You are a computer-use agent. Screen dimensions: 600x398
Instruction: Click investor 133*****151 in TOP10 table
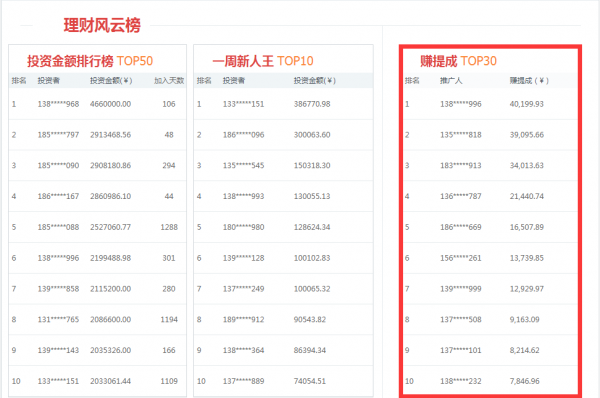point(244,104)
